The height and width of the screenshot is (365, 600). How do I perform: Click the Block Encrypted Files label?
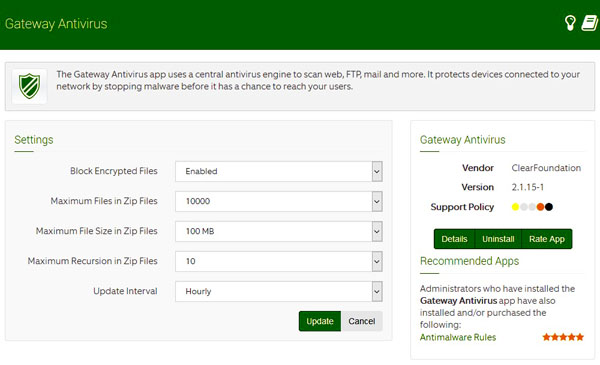[114, 171]
